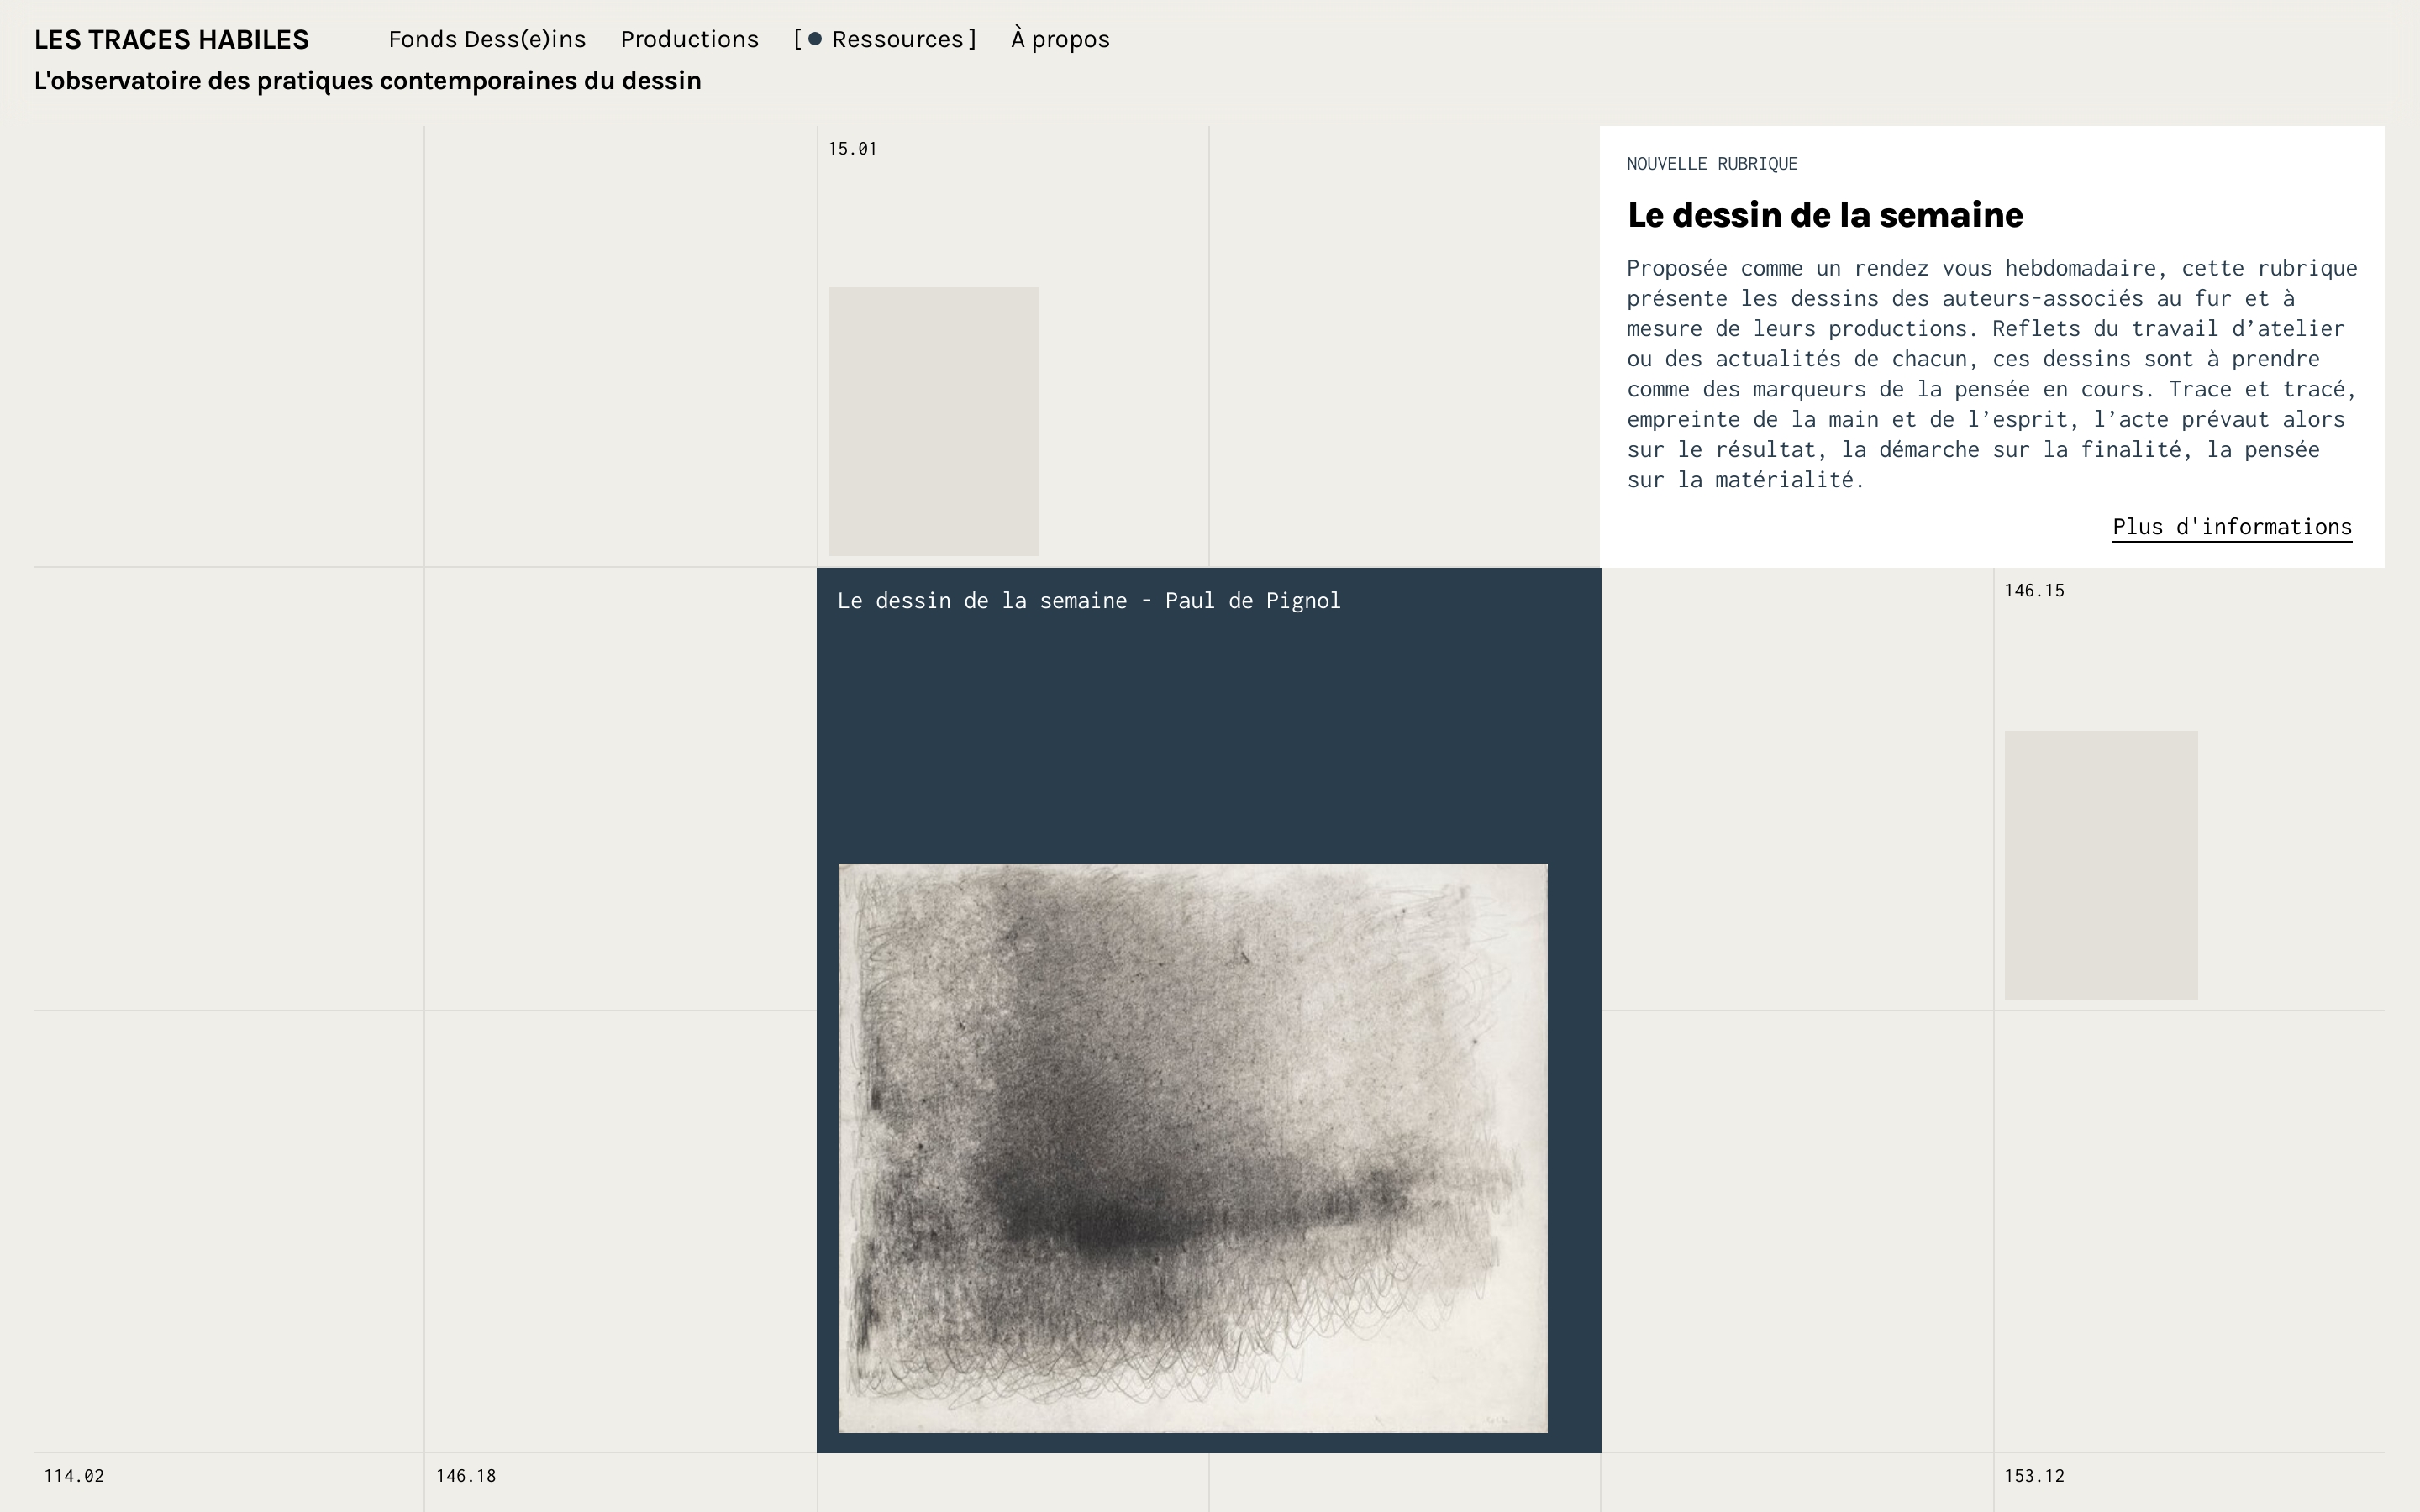The width and height of the screenshot is (2420, 1512).
Task: Click the Plus d'informations link
Action: 2231,527
